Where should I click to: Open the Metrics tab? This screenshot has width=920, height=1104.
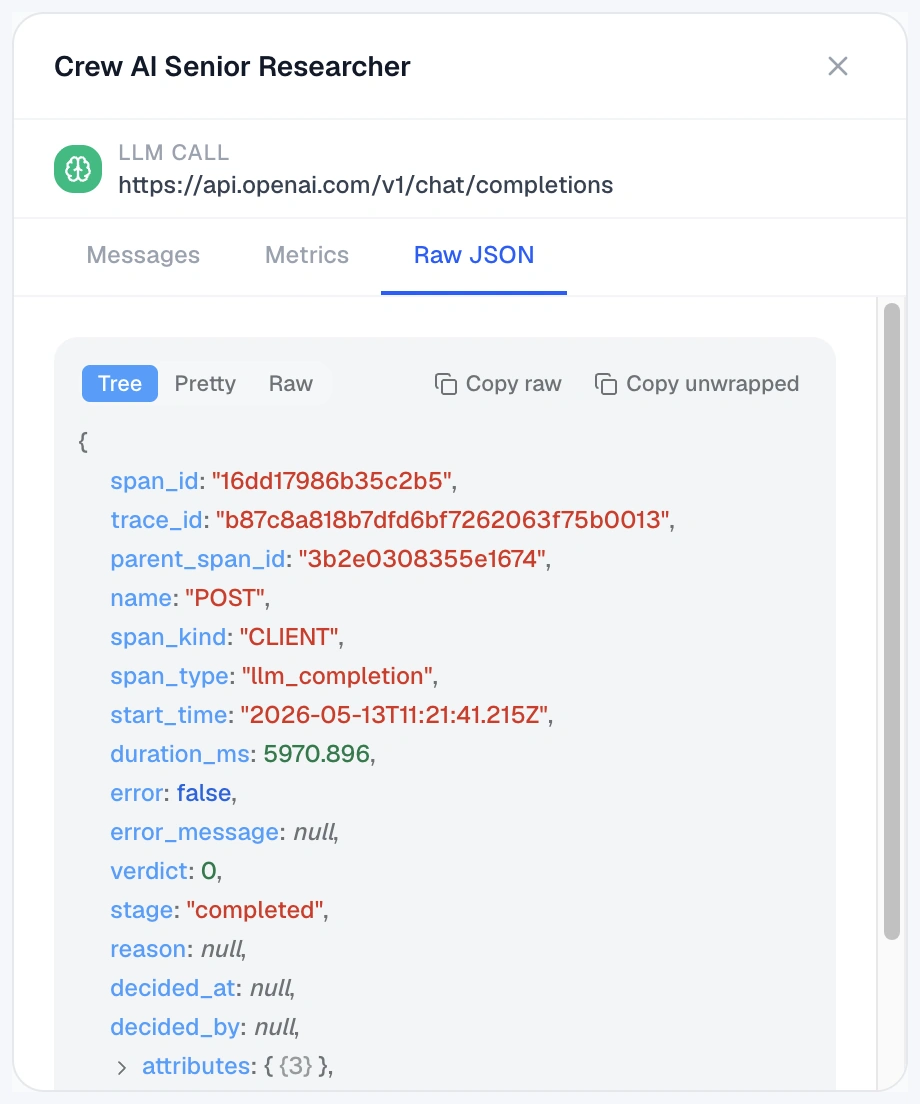307,255
